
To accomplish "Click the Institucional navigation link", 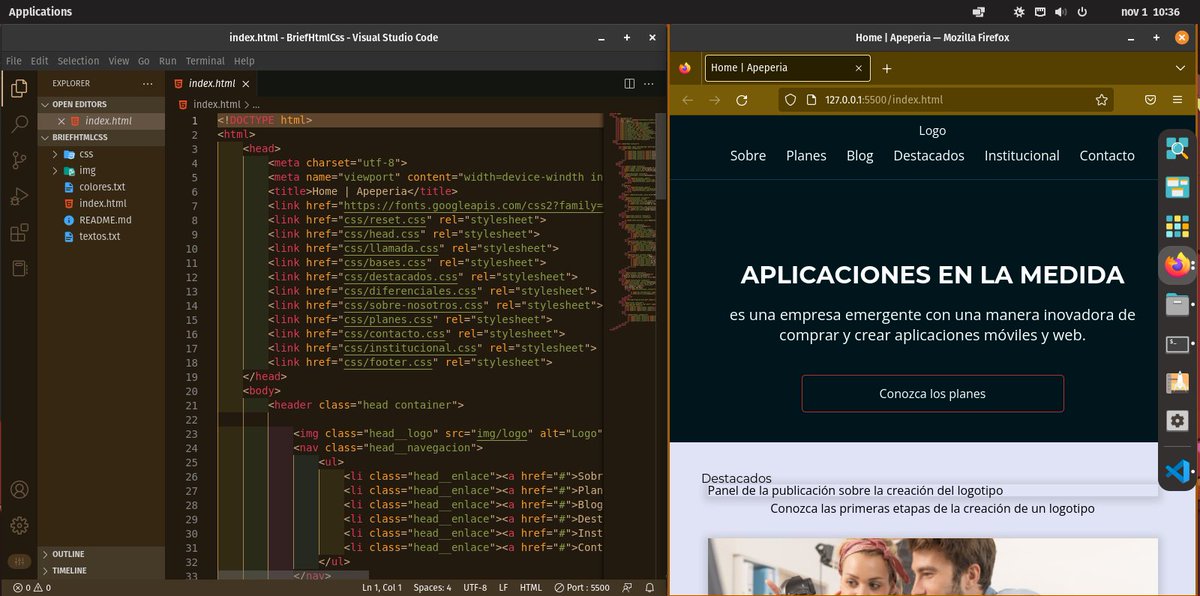I will (x=1022, y=155).
